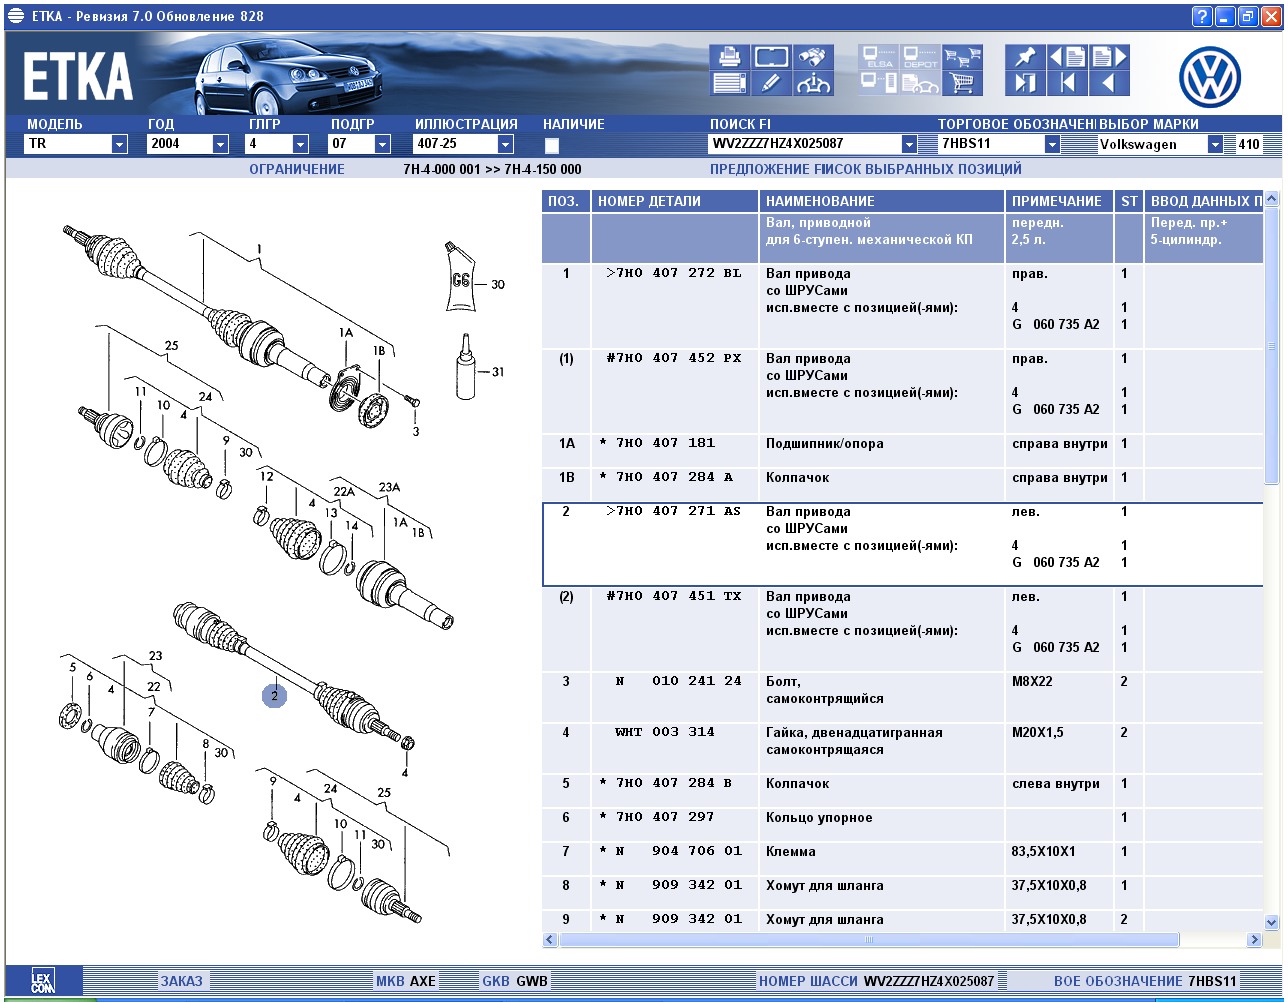
Task: Open the ГОД year dropdown
Action: (220, 144)
